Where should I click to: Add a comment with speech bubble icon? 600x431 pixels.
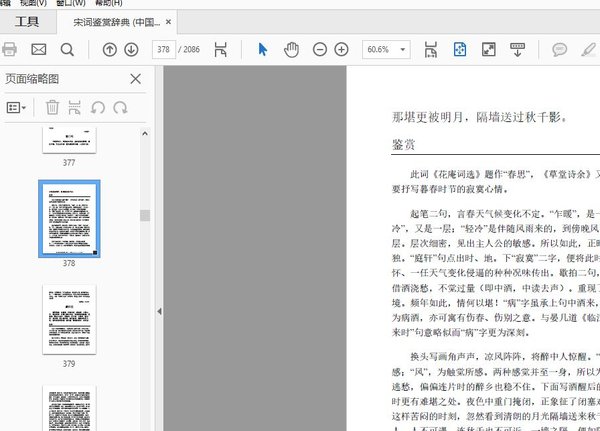point(560,49)
